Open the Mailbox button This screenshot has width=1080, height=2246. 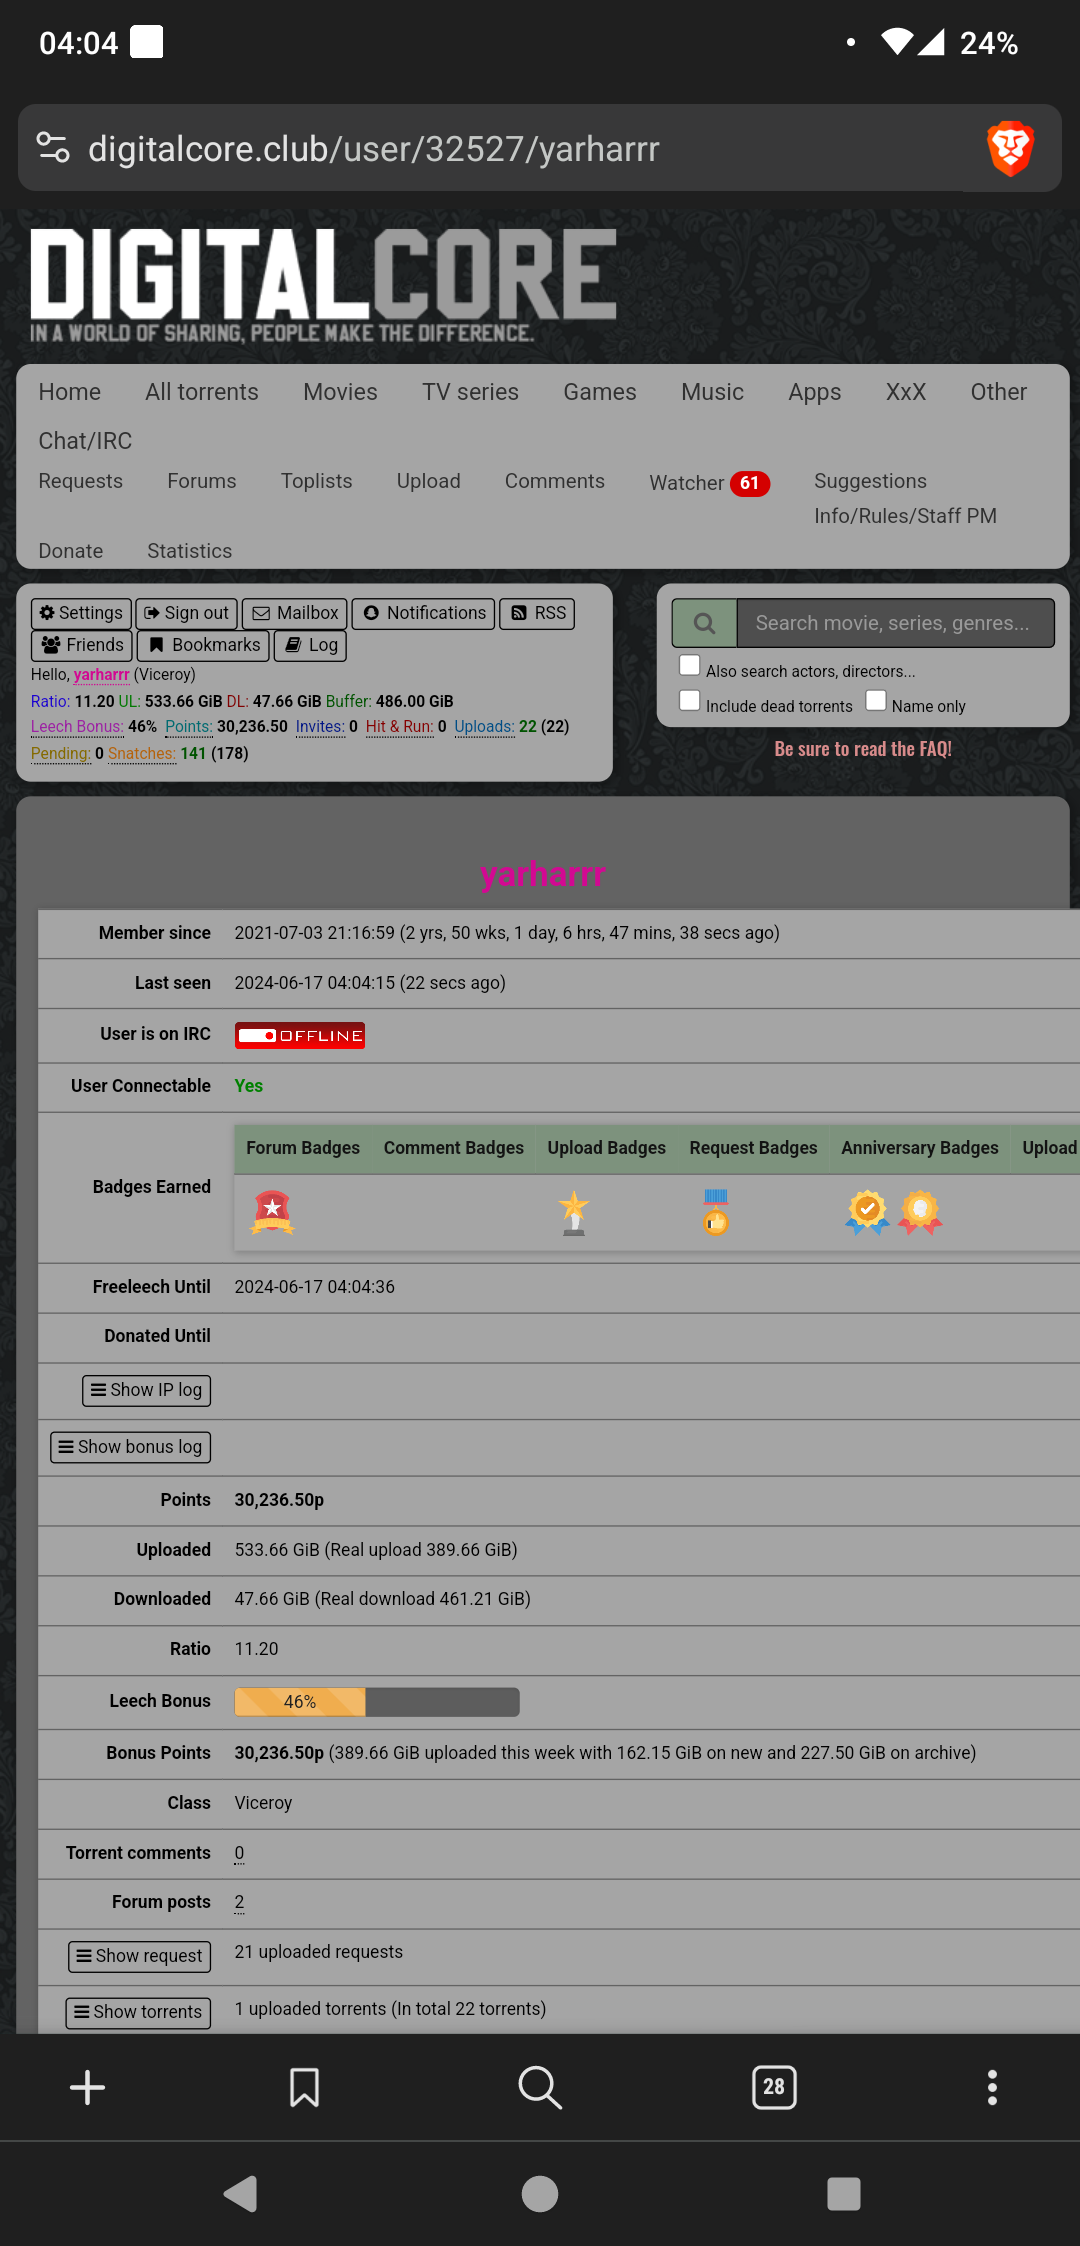296,613
